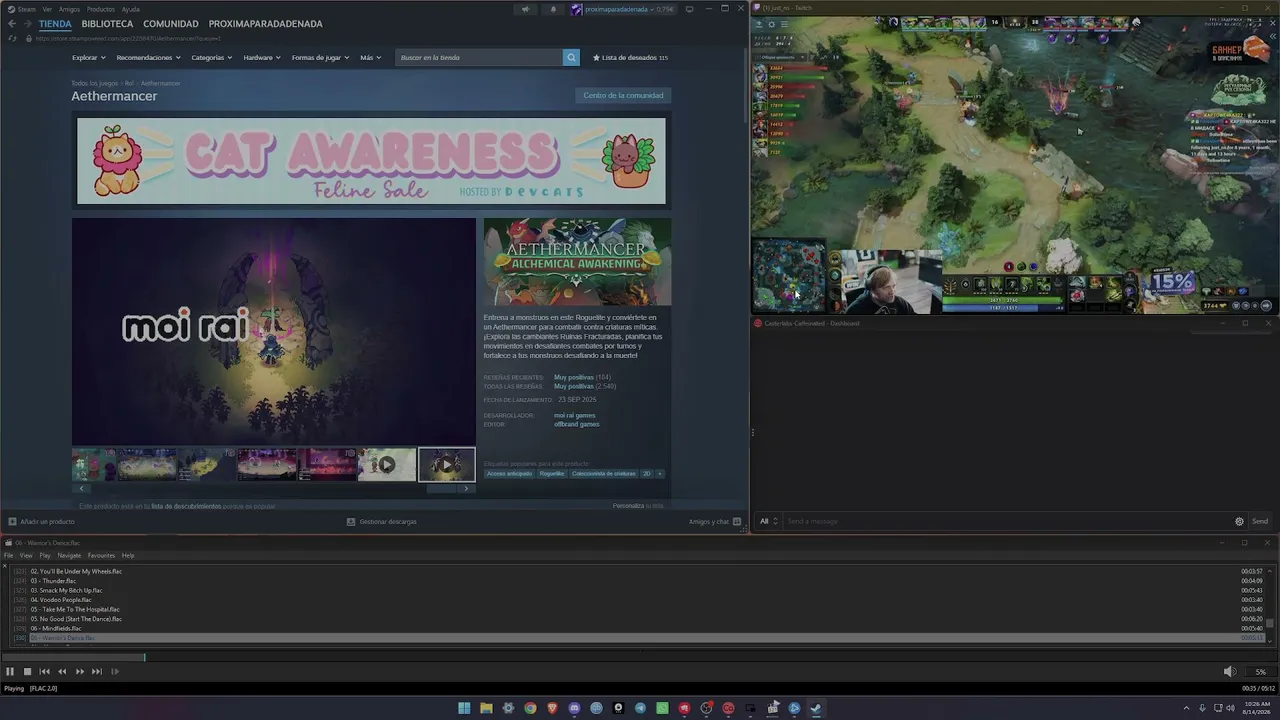Open the Navigate menu in music player

tap(69, 555)
